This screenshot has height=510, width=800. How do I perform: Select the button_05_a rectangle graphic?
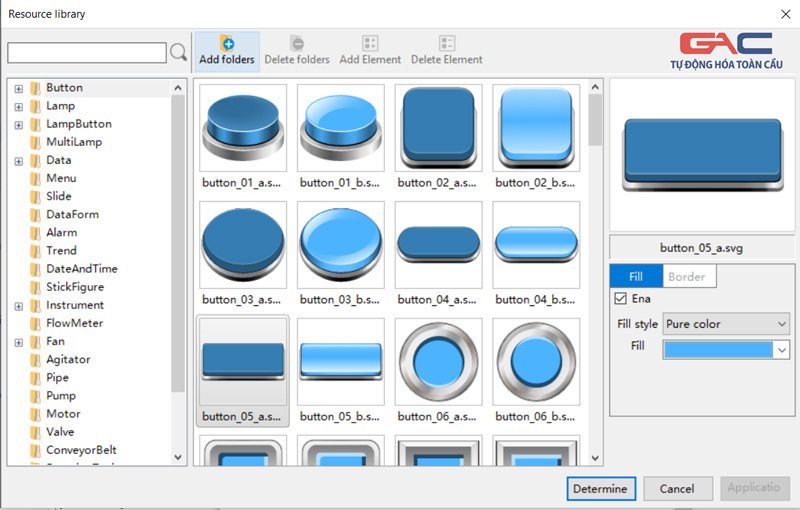coord(243,362)
